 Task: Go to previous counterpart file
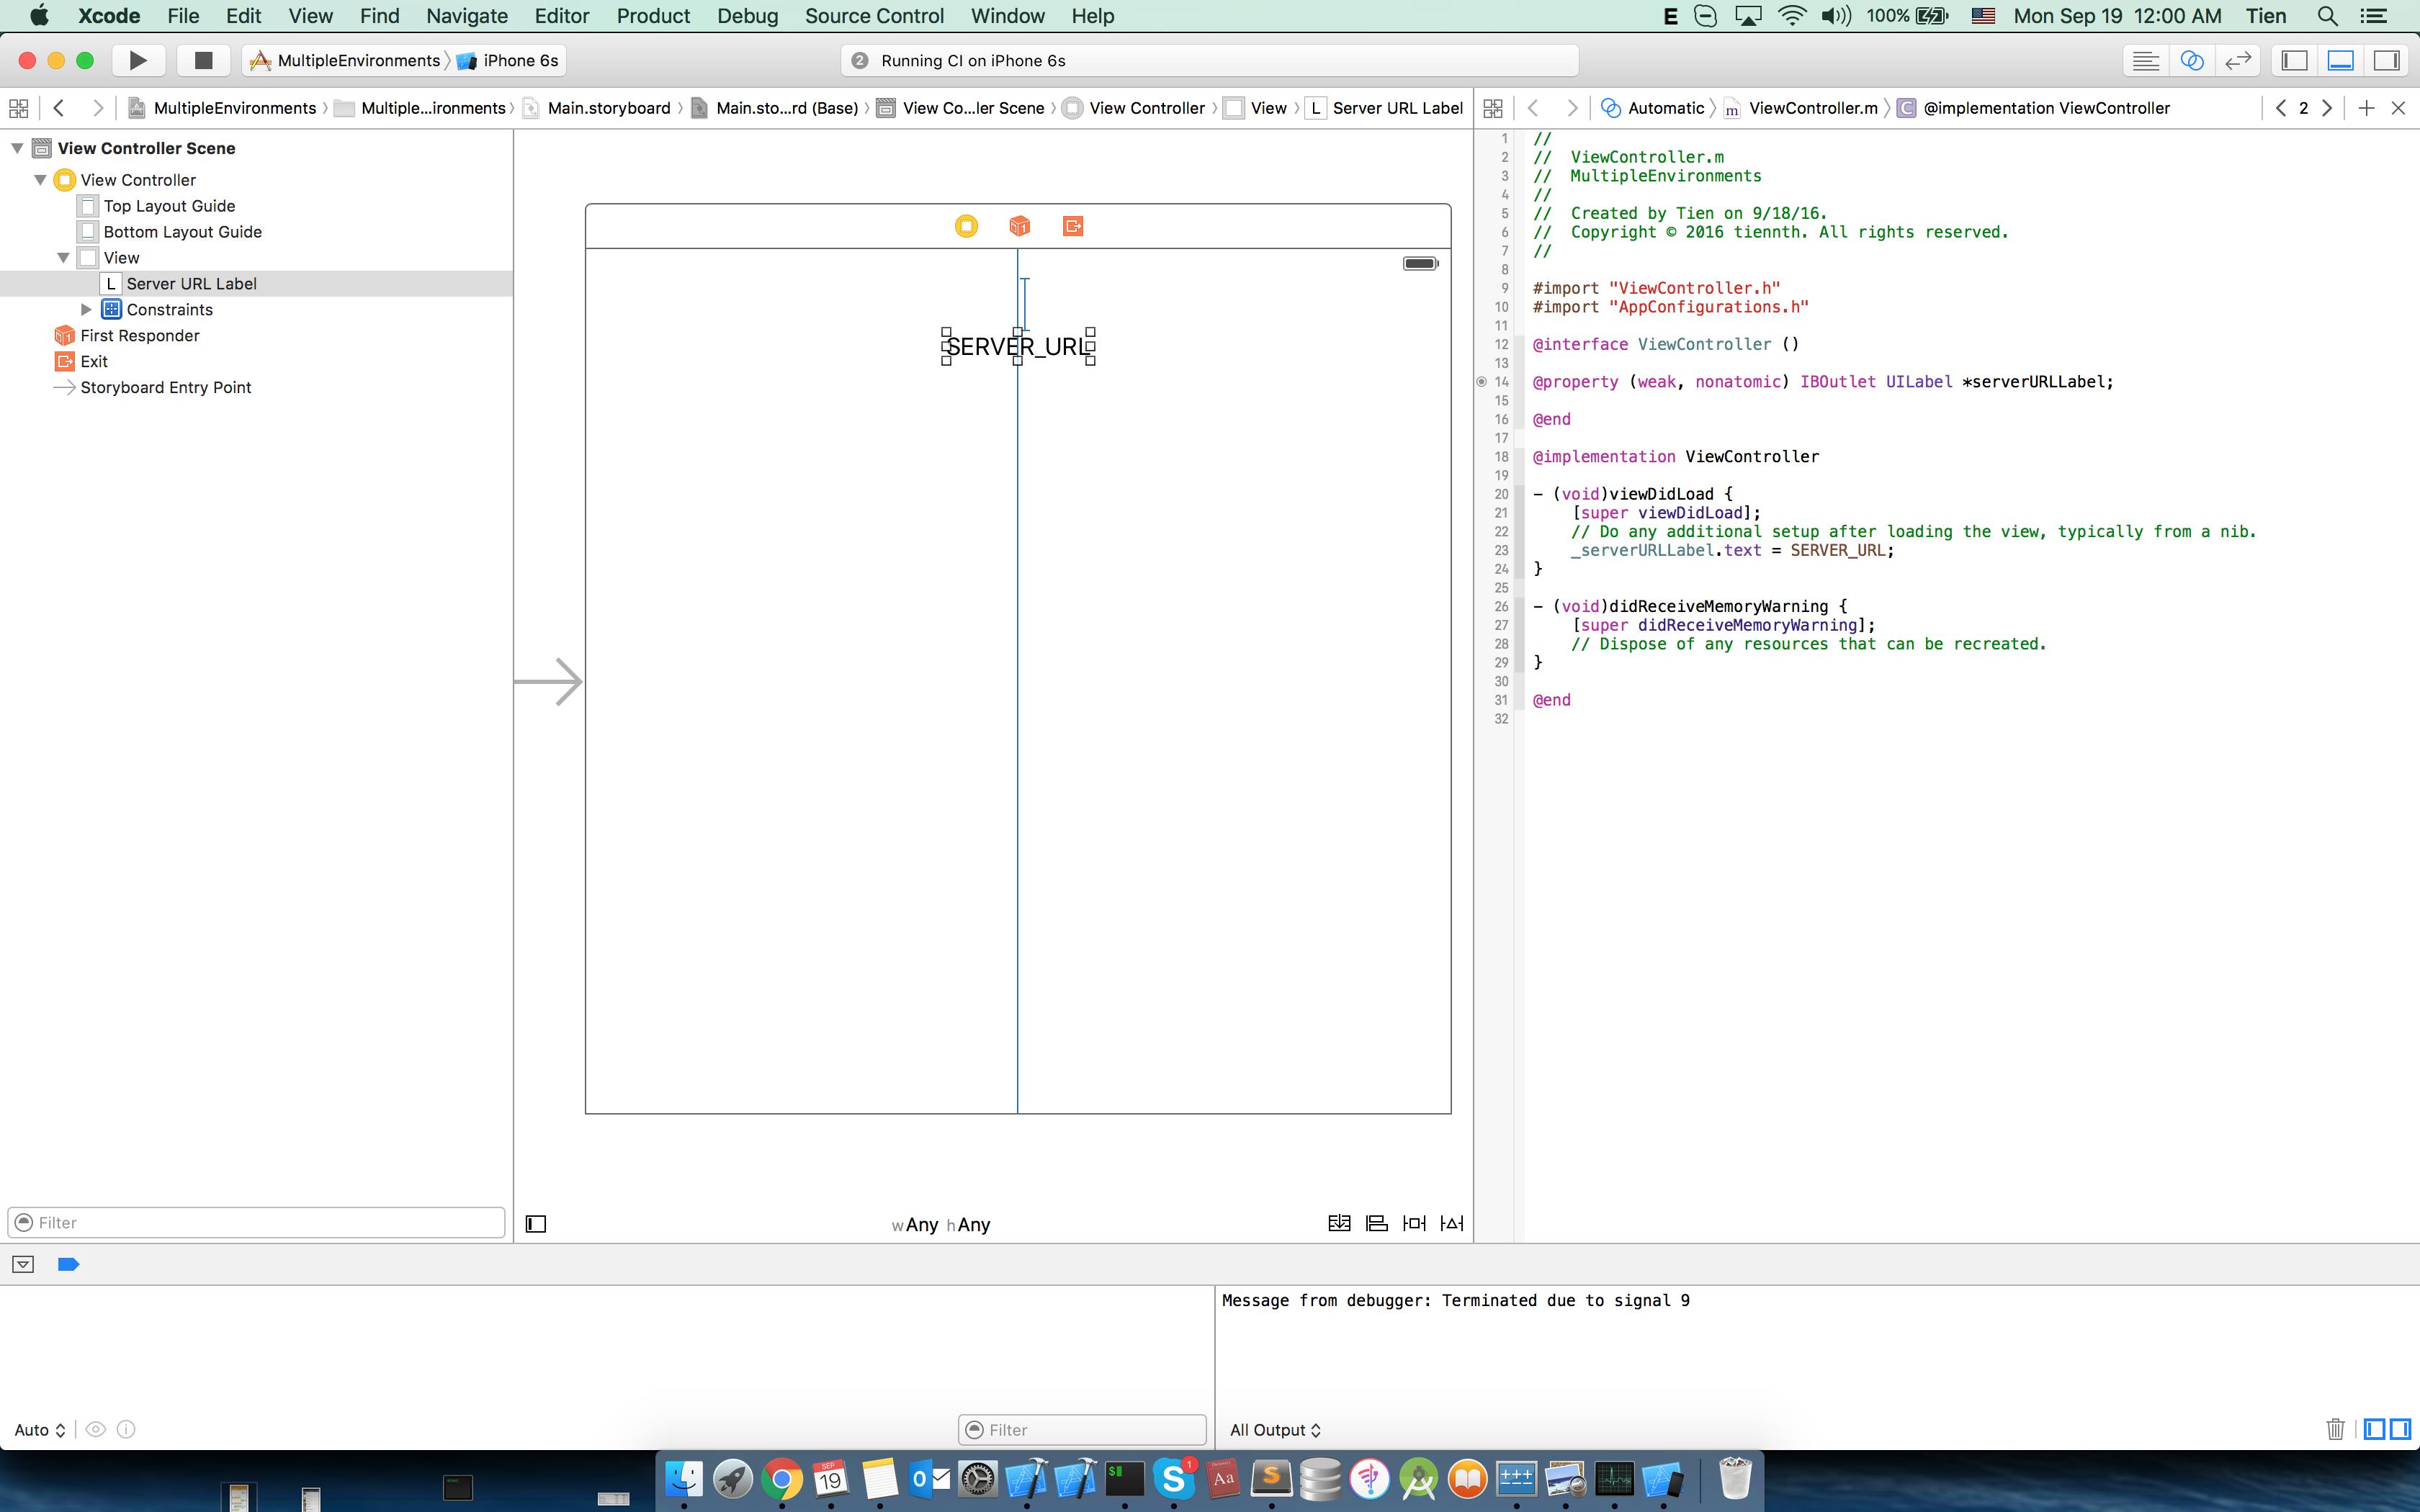(2281, 108)
